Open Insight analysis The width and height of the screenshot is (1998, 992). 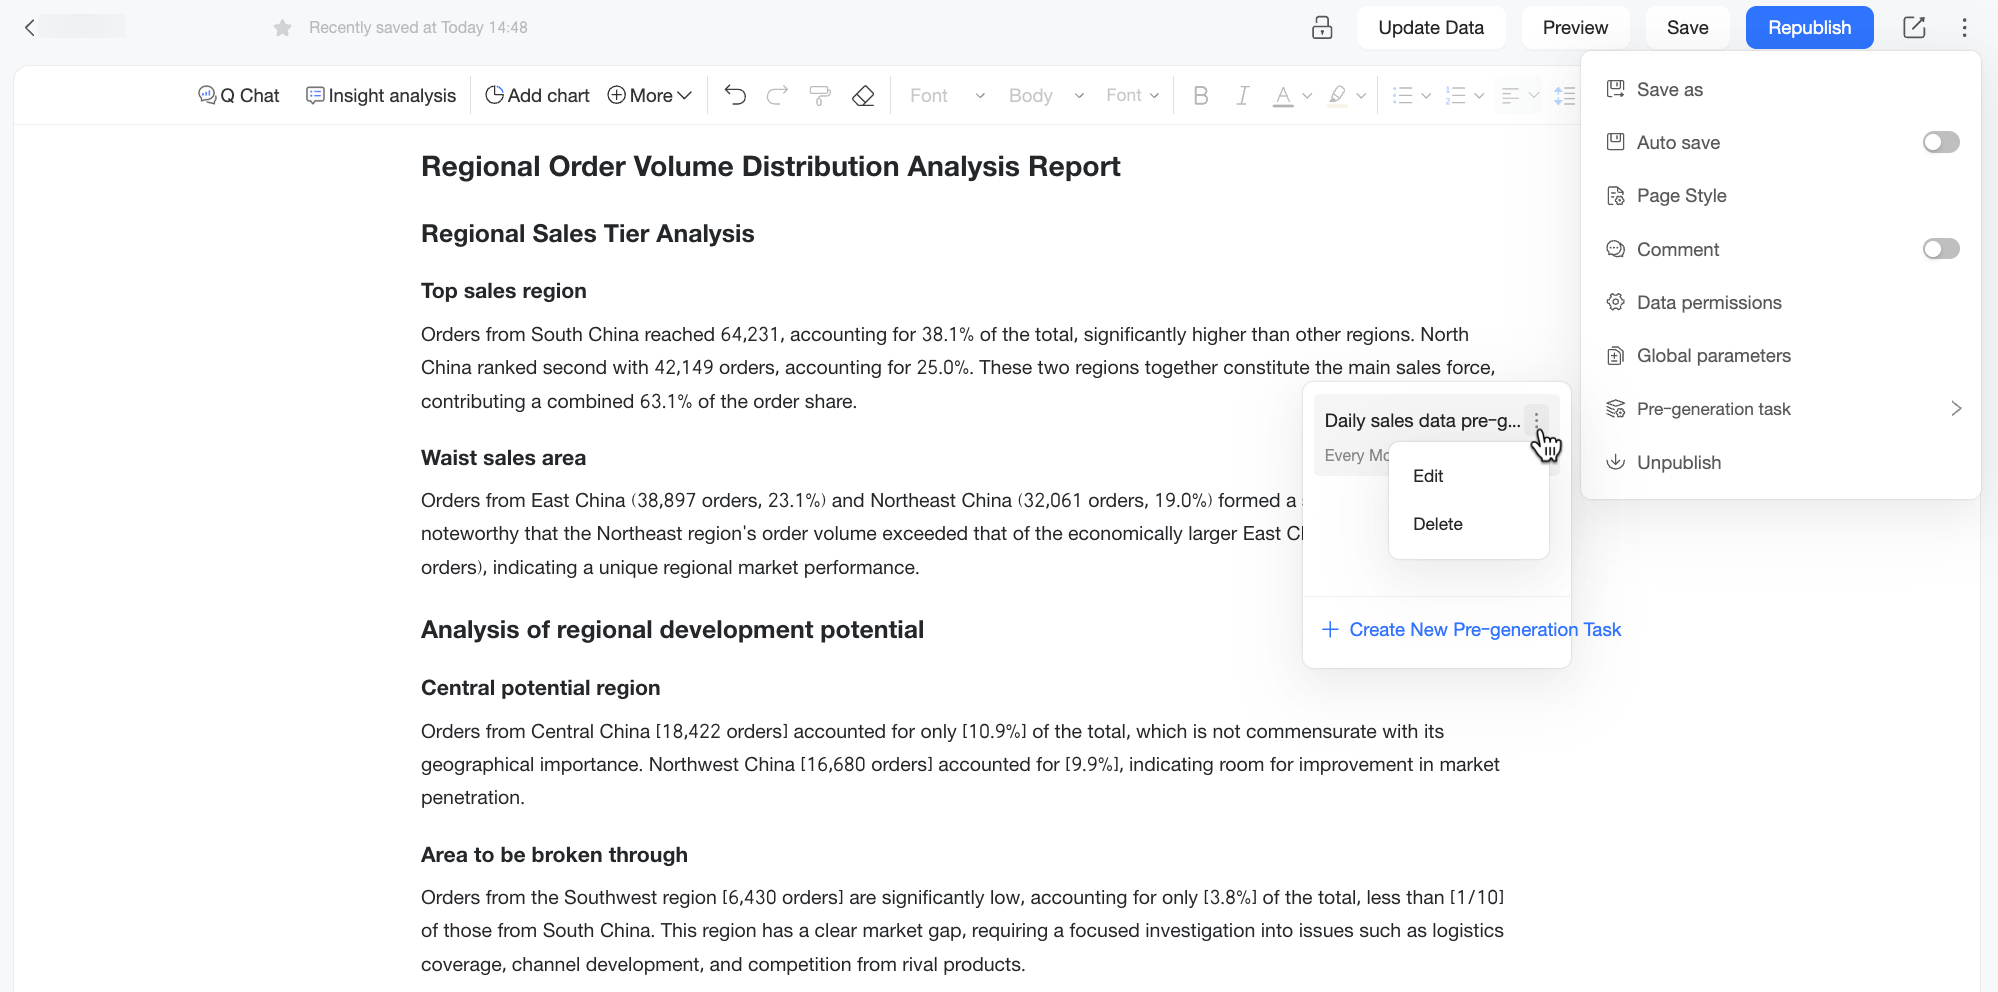[381, 95]
